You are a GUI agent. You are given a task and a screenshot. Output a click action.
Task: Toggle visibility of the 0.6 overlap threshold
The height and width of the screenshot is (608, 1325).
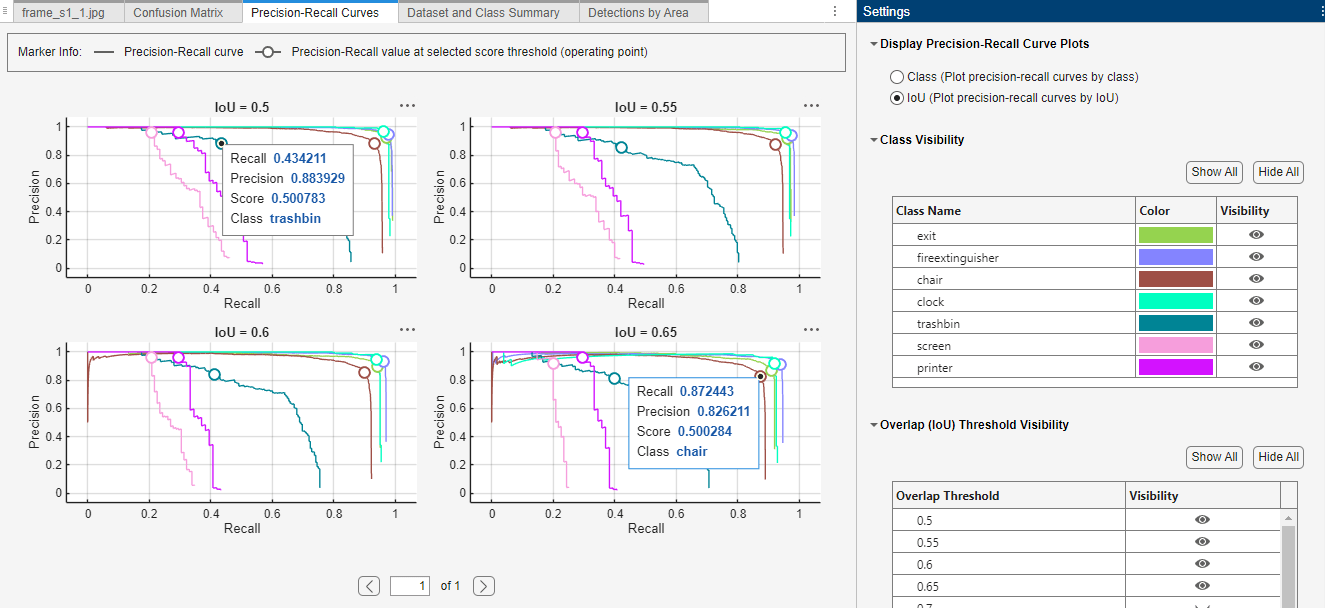1203,564
